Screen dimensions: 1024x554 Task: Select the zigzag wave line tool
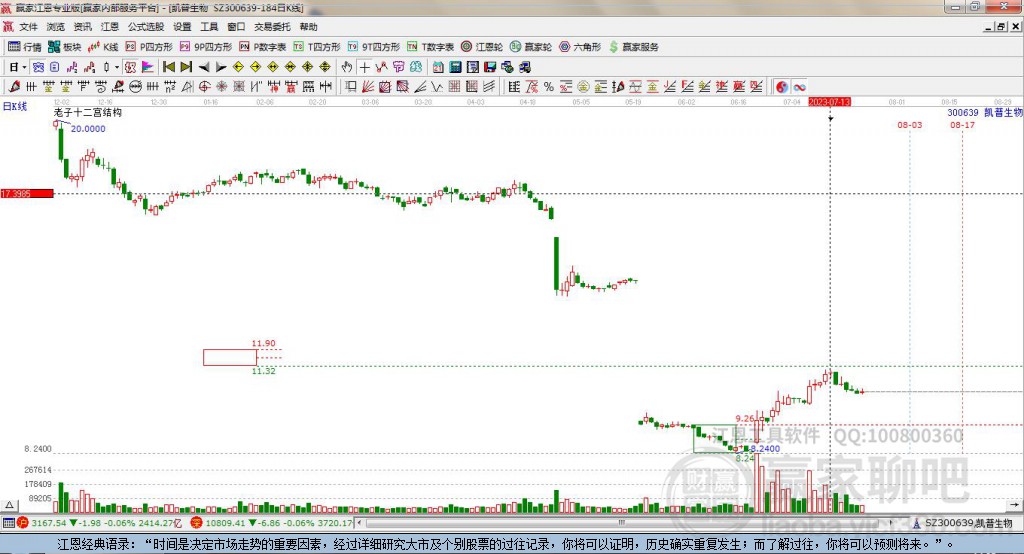pyautogui.click(x=436, y=87)
